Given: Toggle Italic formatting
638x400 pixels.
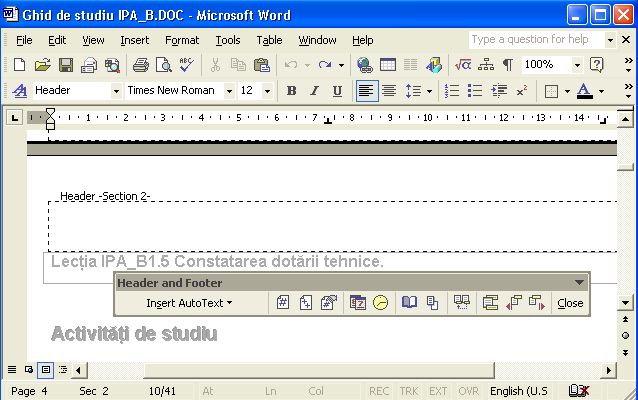Looking at the screenshot, I should 314,91.
